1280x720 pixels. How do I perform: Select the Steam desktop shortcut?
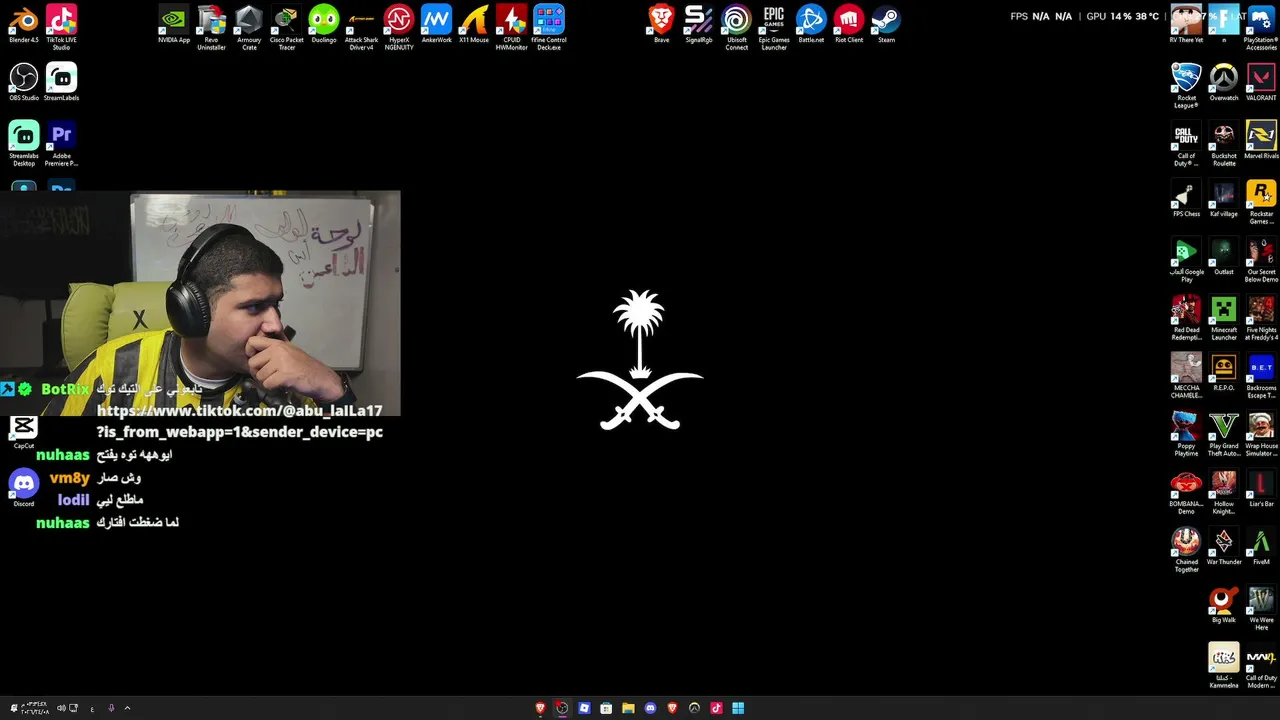[886, 25]
